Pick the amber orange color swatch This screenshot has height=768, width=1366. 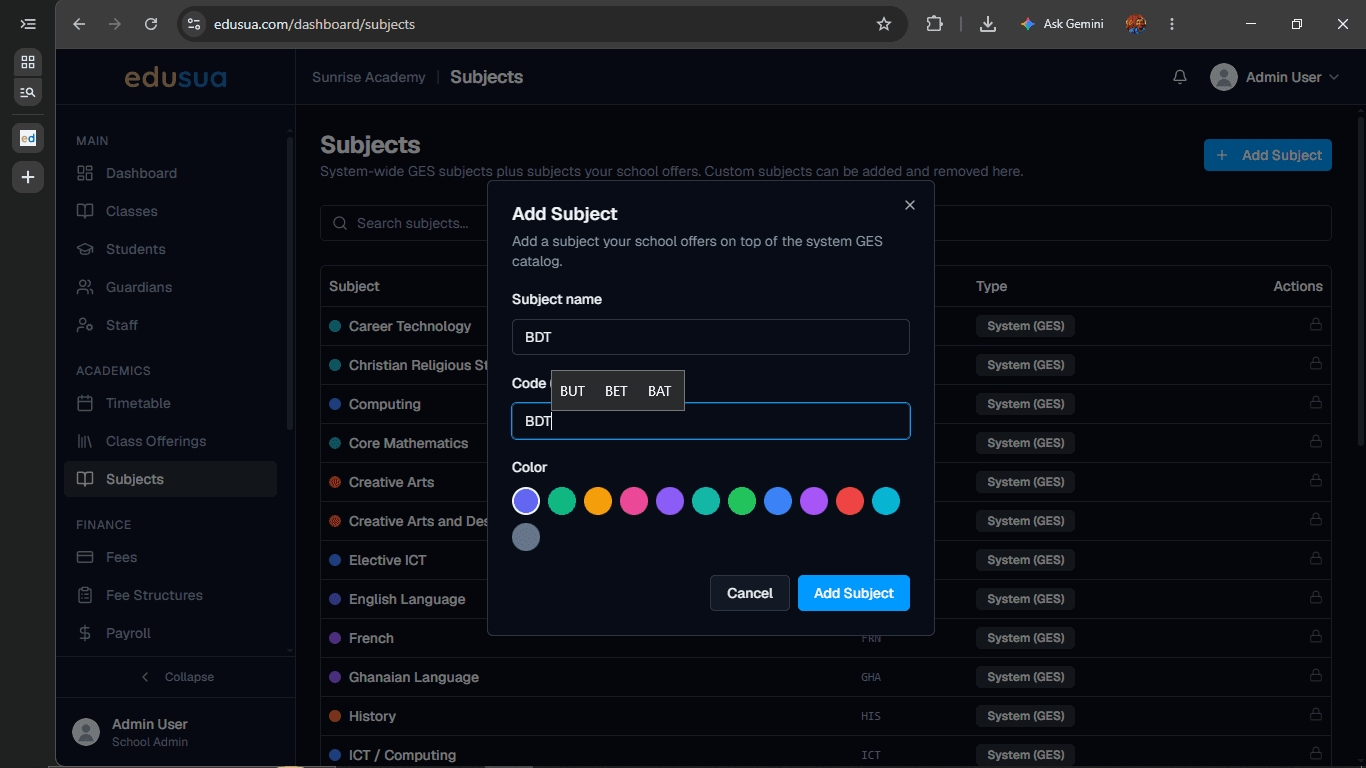pos(598,501)
